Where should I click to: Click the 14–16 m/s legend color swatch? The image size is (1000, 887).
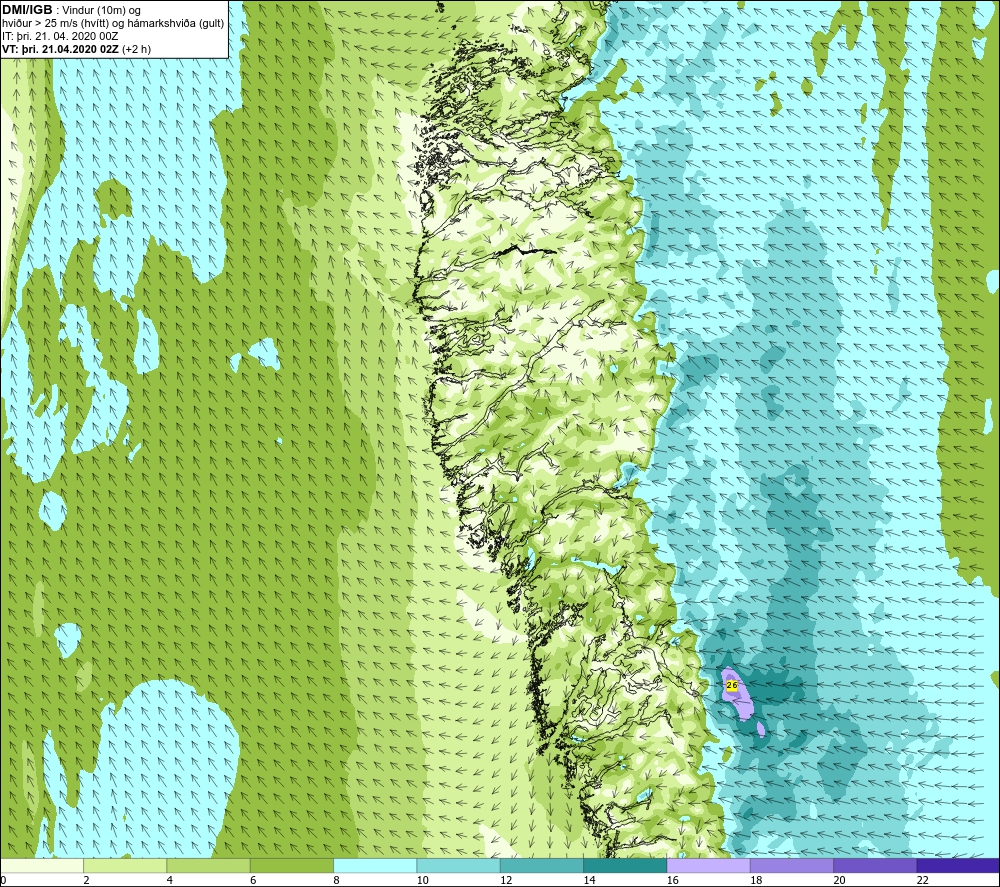click(625, 865)
